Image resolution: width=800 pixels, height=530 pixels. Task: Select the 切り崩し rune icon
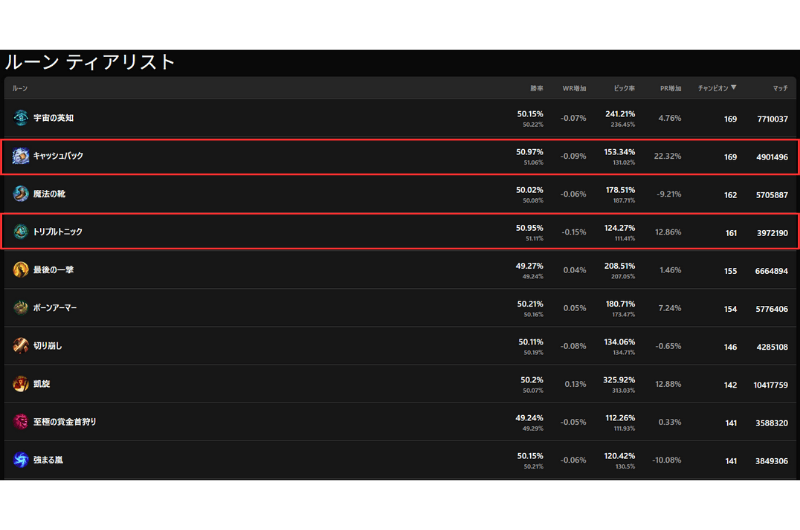click(x=21, y=346)
